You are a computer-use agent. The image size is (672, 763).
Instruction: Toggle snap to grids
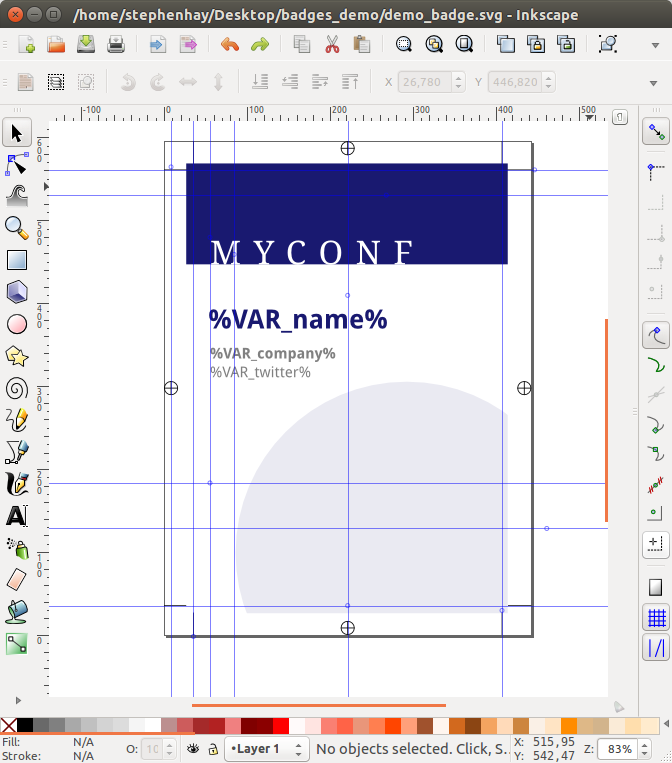point(656,618)
